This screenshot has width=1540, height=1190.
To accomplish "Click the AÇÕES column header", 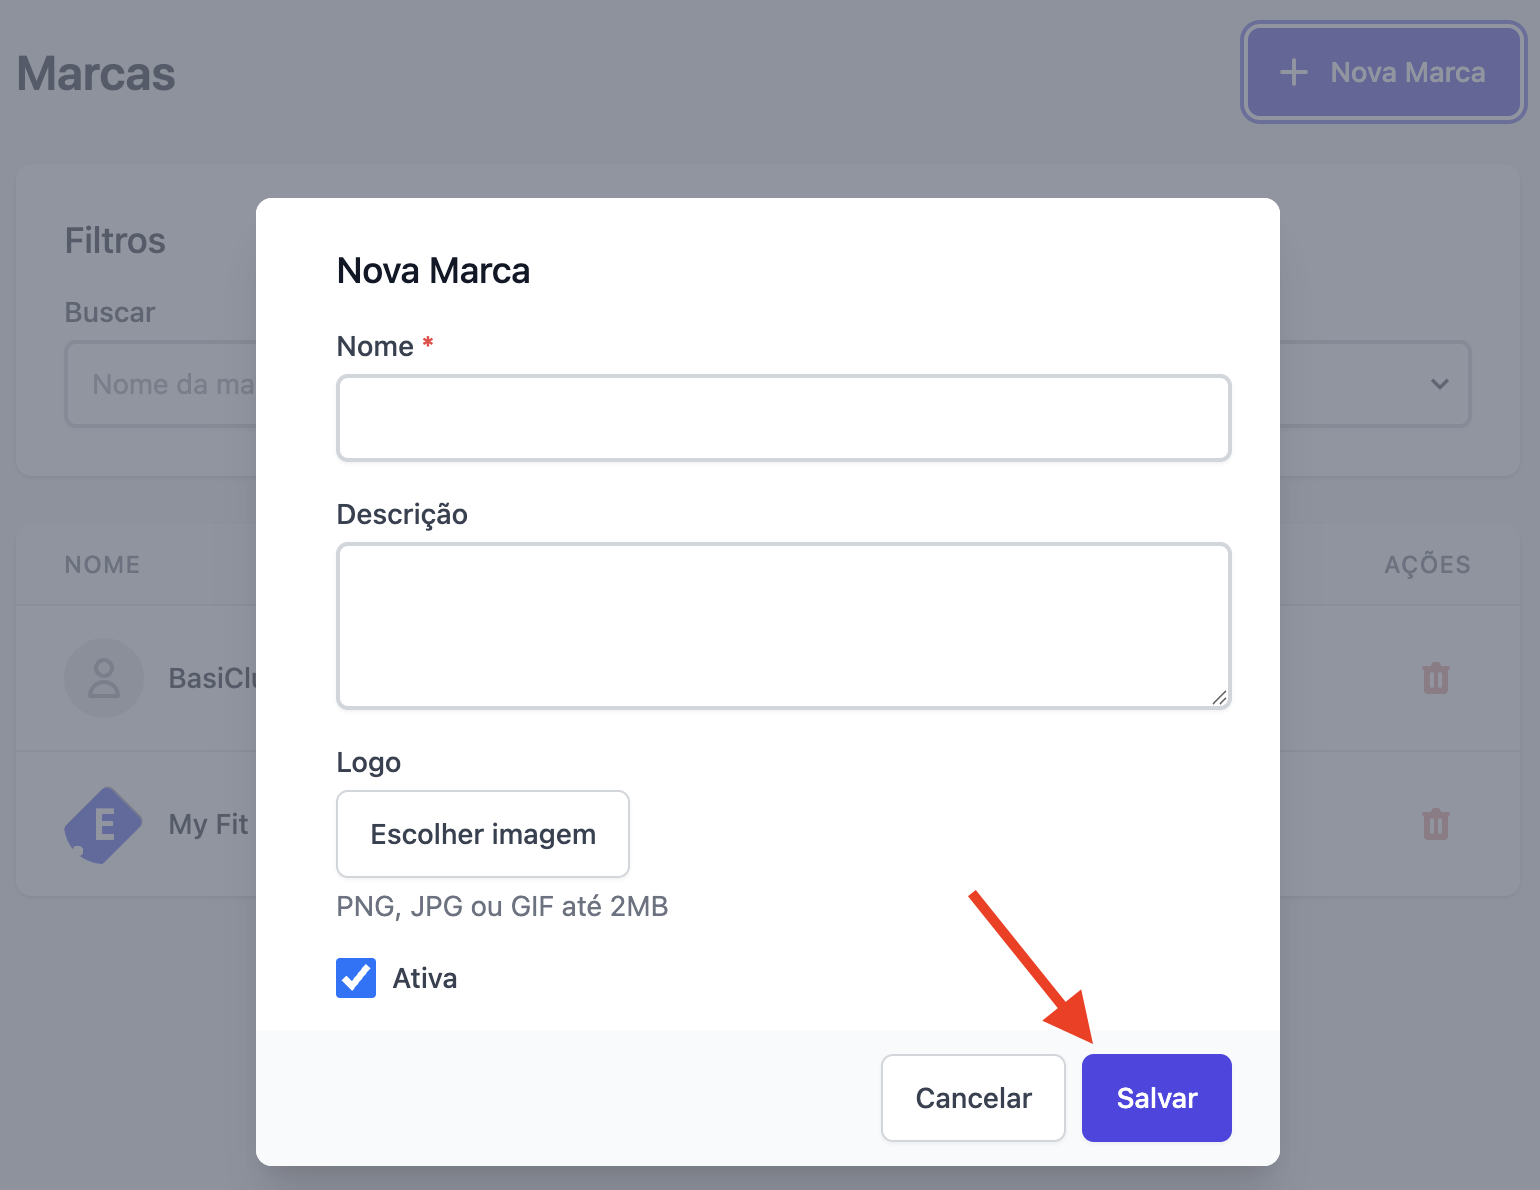I will [1427, 565].
